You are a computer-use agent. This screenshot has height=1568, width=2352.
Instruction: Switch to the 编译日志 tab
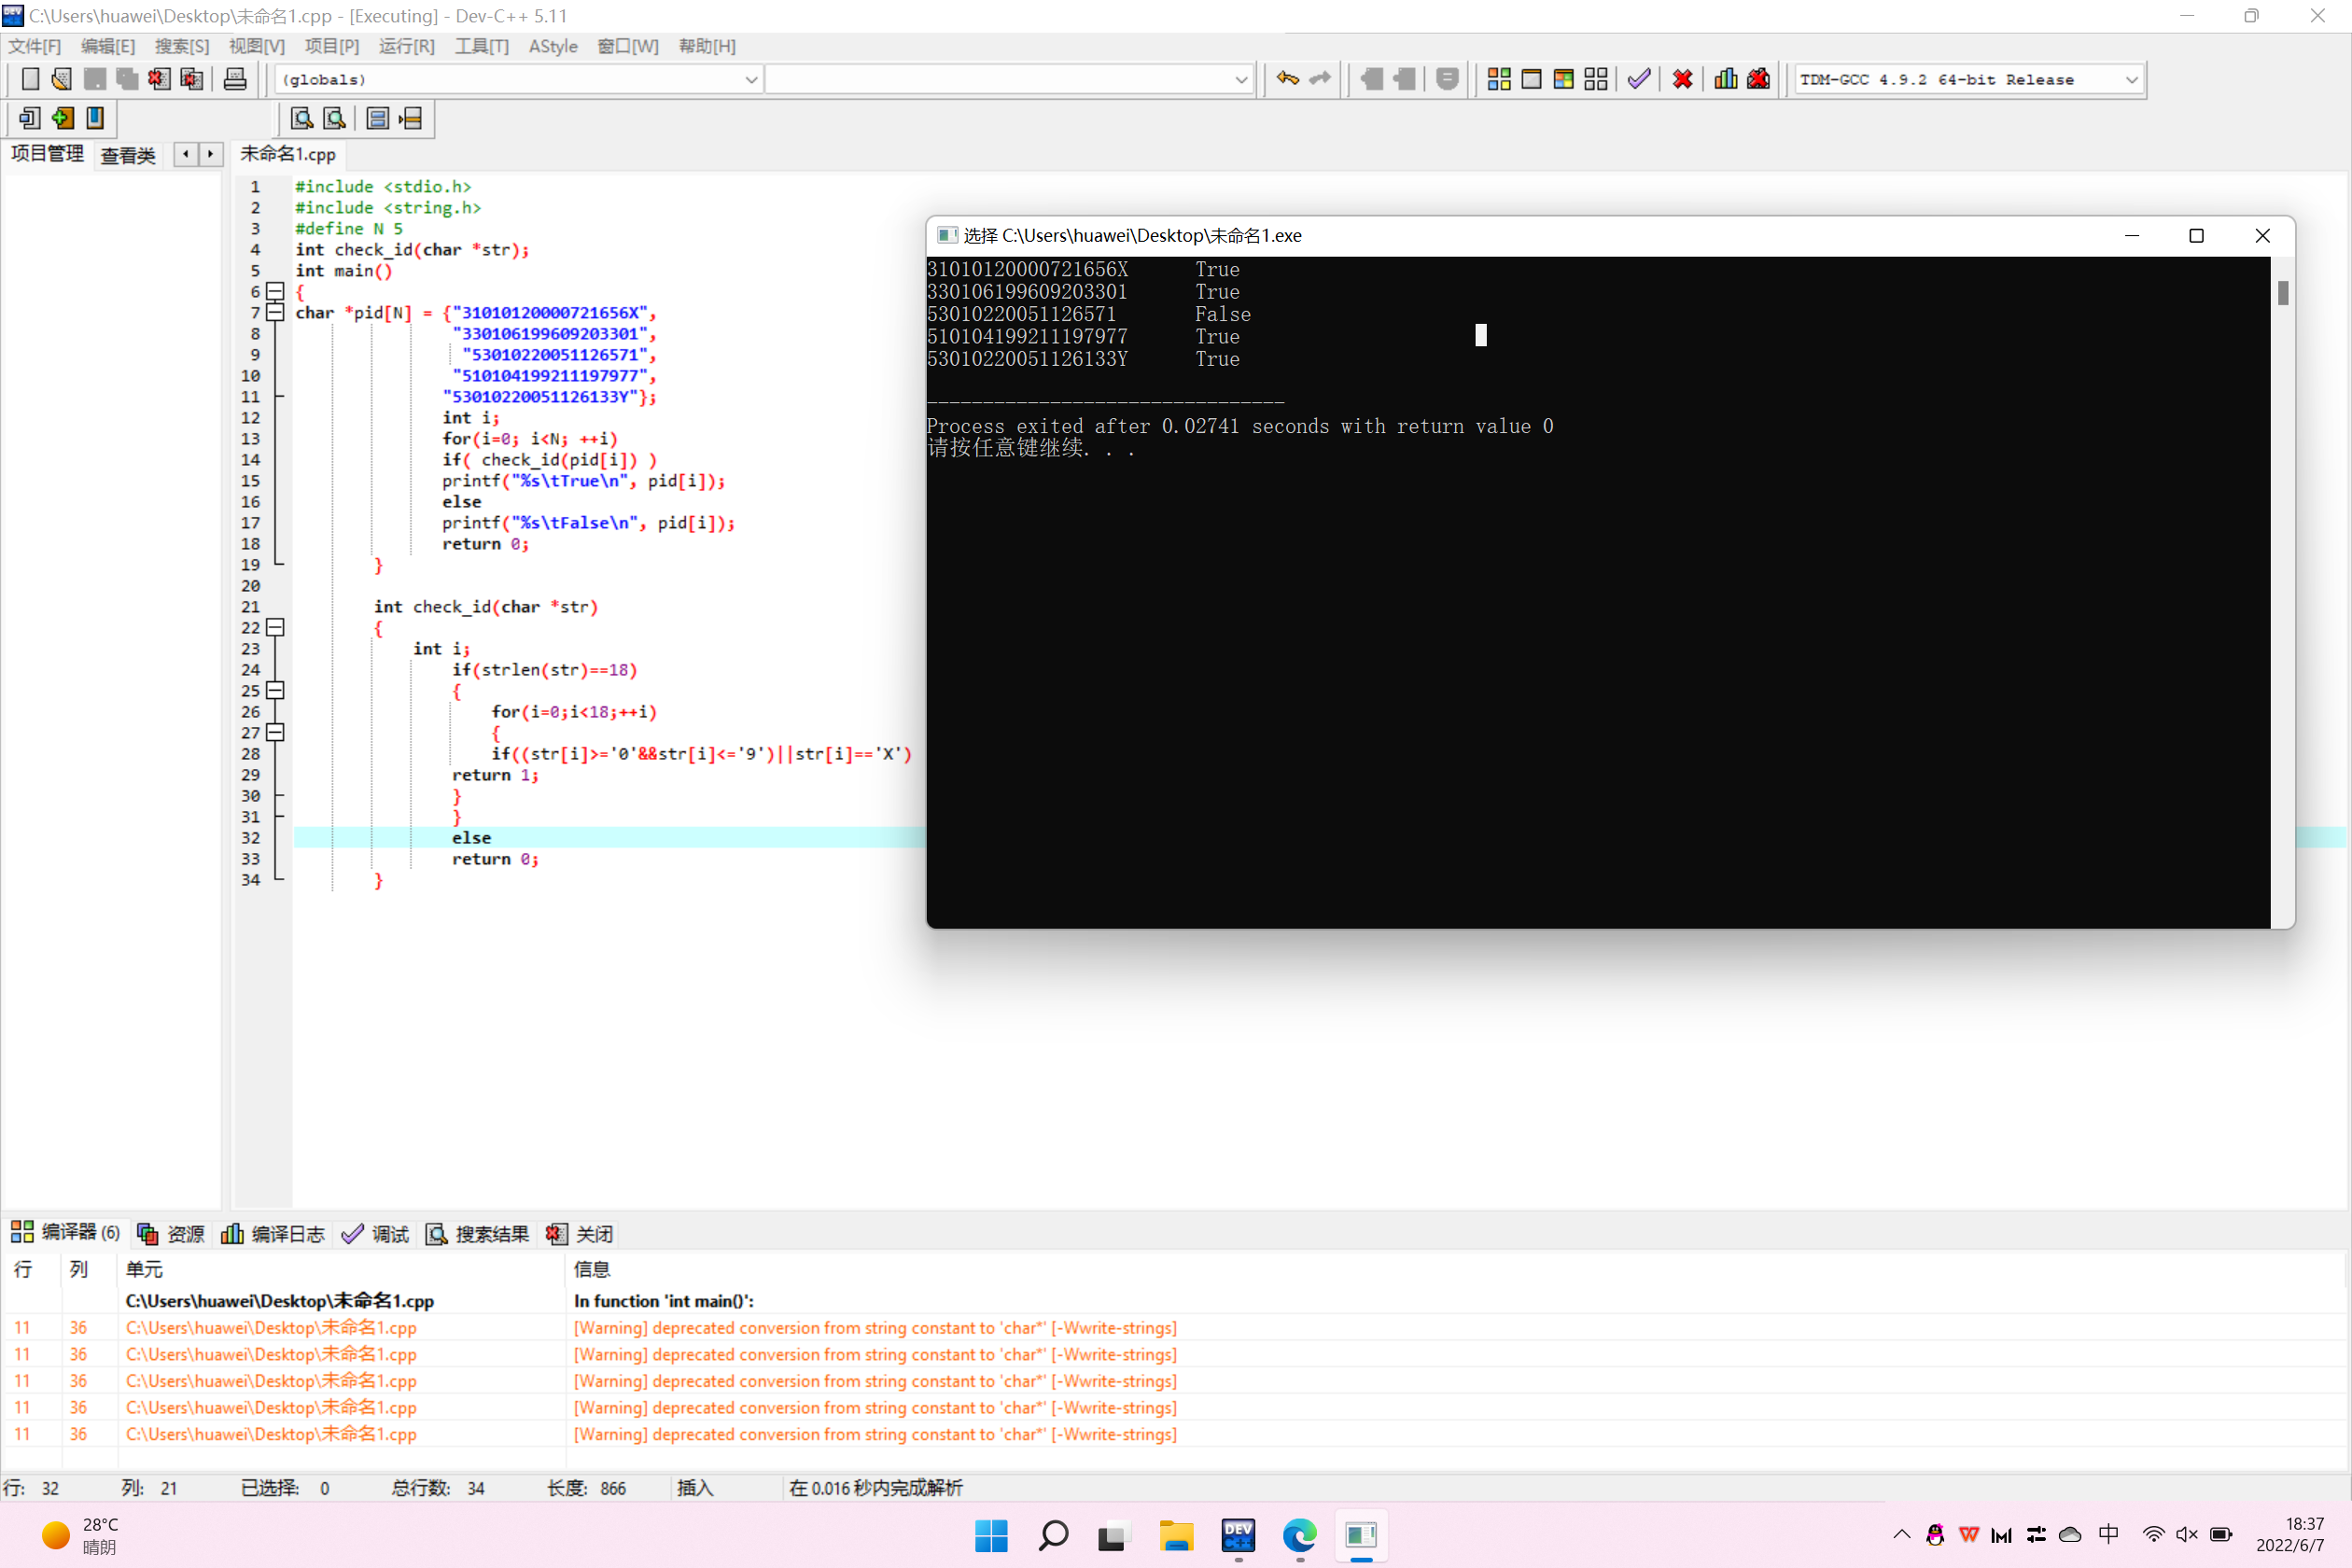coord(273,1234)
